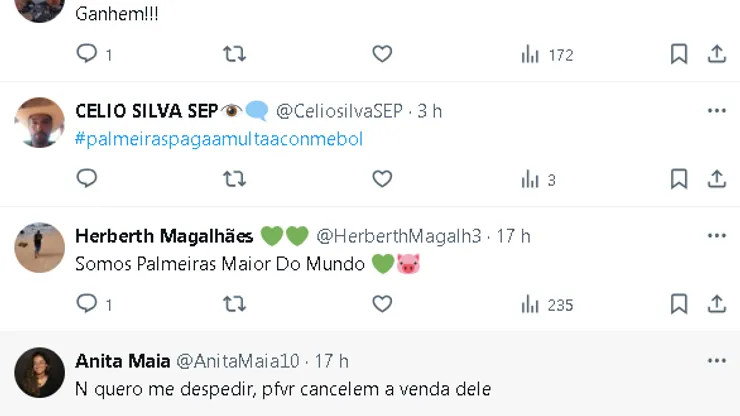Like the Herberth Magalhães tweet

(382, 304)
